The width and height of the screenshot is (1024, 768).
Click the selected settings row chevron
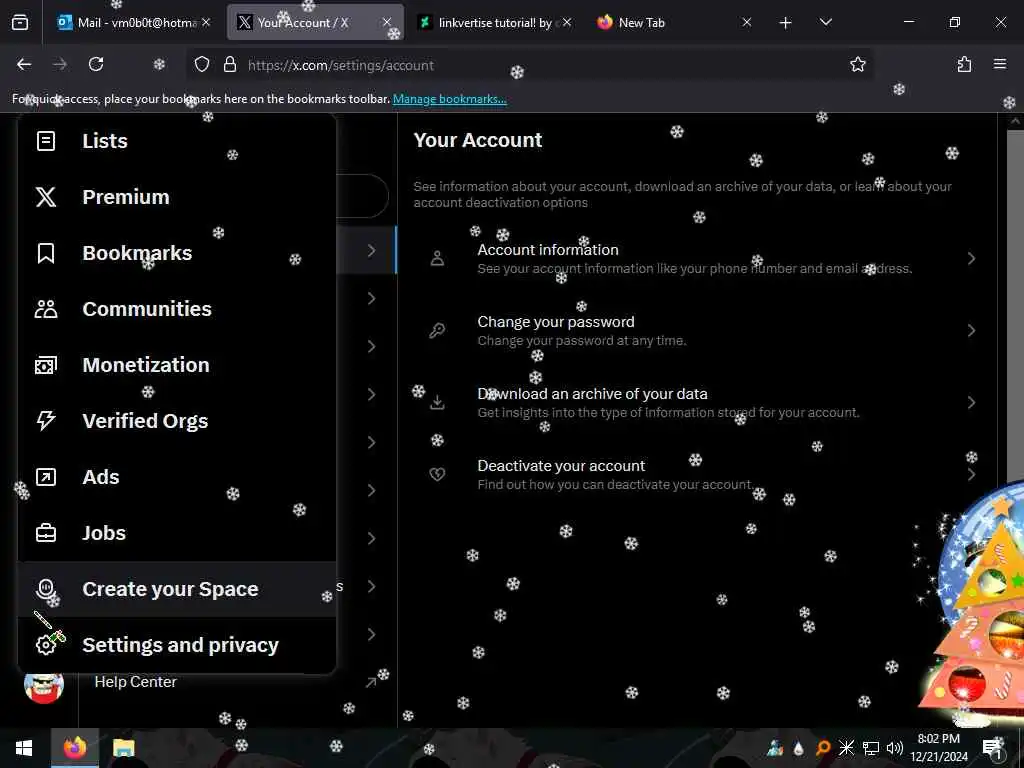pos(372,250)
